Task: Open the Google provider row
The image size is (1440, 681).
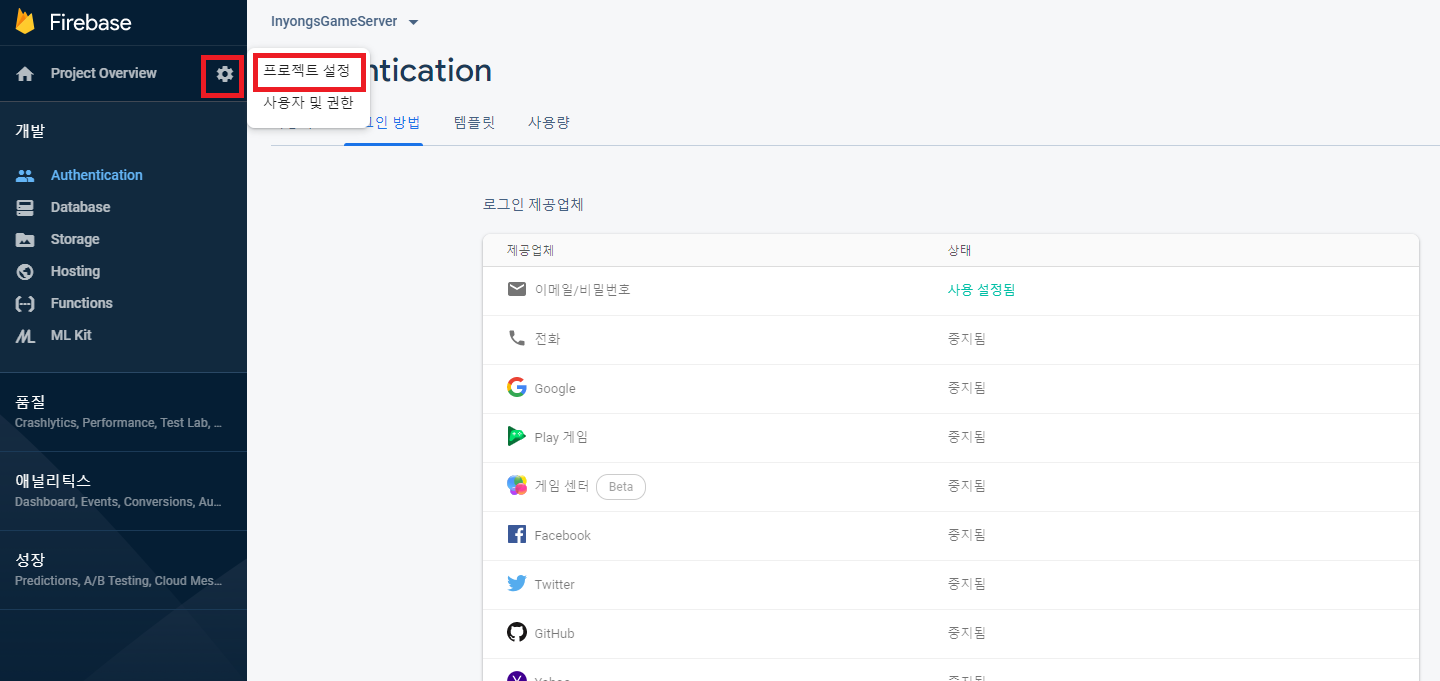Action: [x=950, y=388]
